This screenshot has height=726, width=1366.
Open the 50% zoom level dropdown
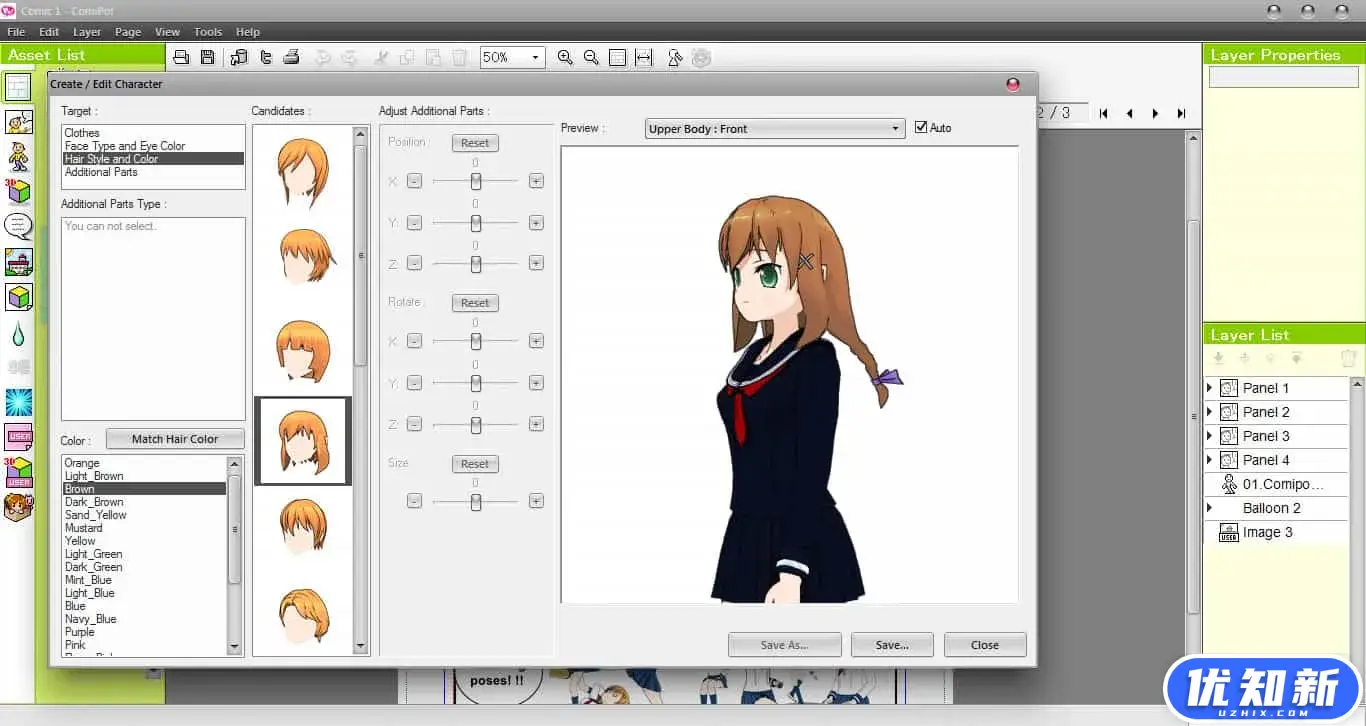(512, 58)
